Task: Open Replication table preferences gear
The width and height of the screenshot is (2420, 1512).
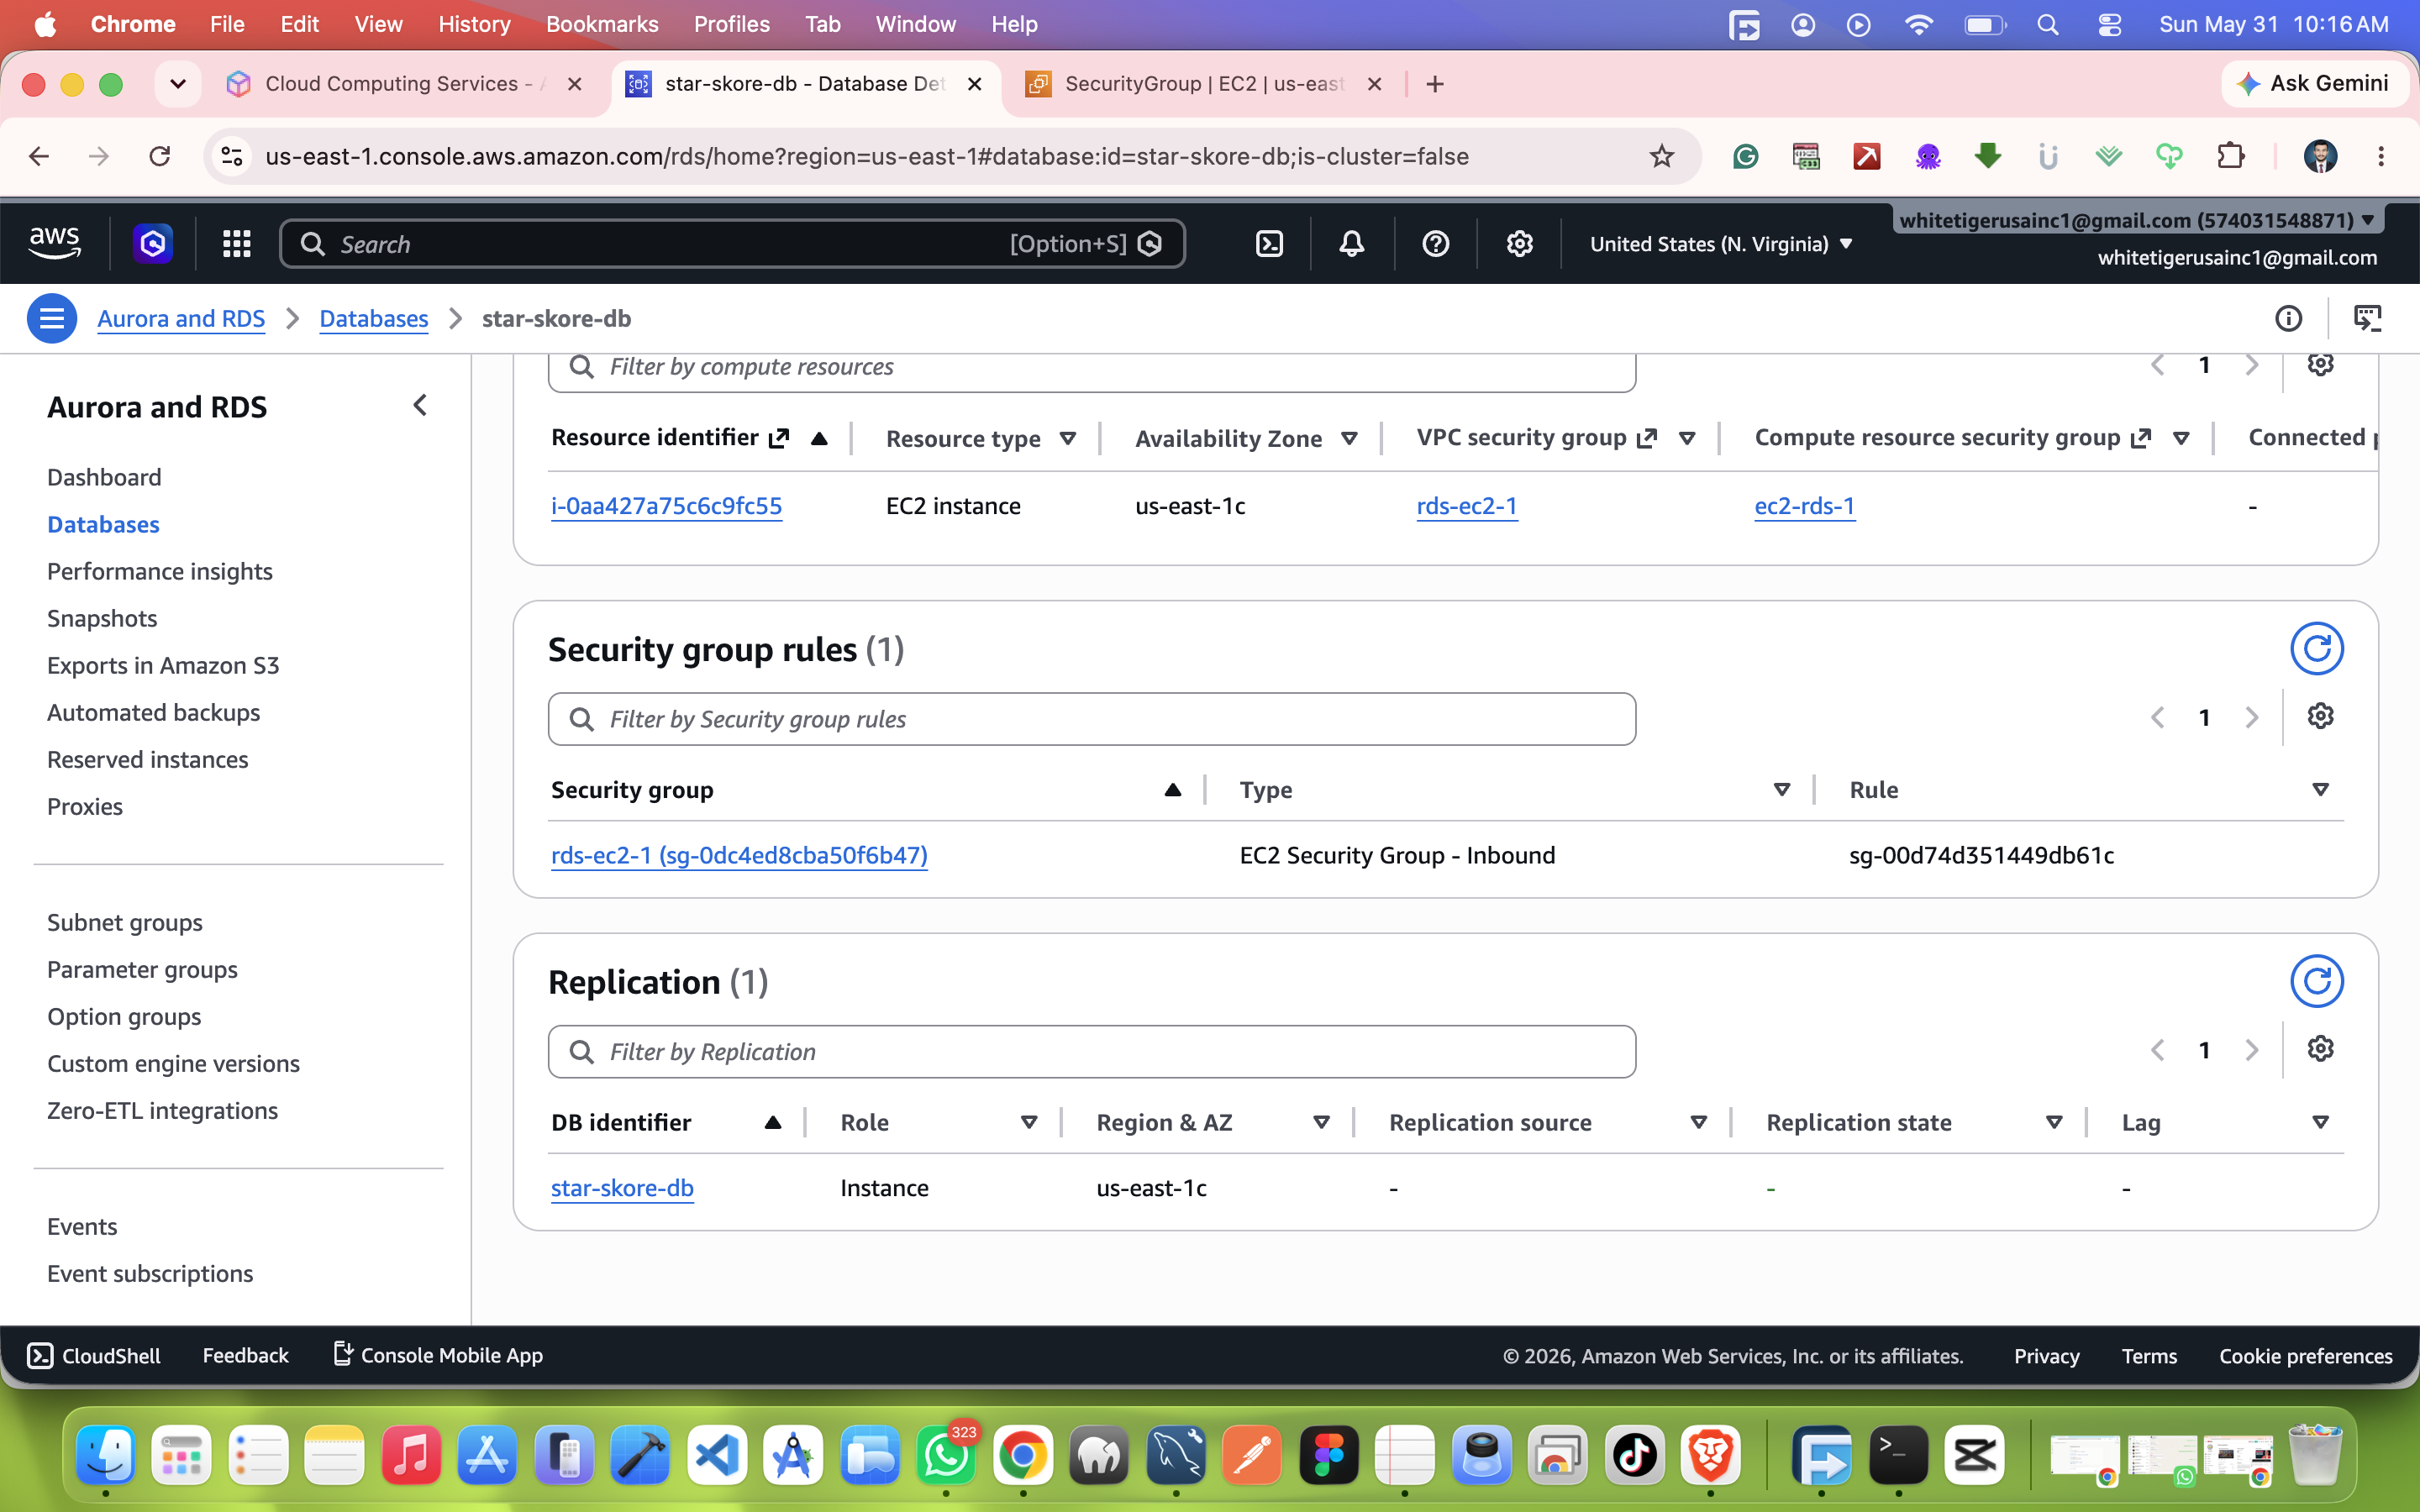Action: (2320, 1049)
